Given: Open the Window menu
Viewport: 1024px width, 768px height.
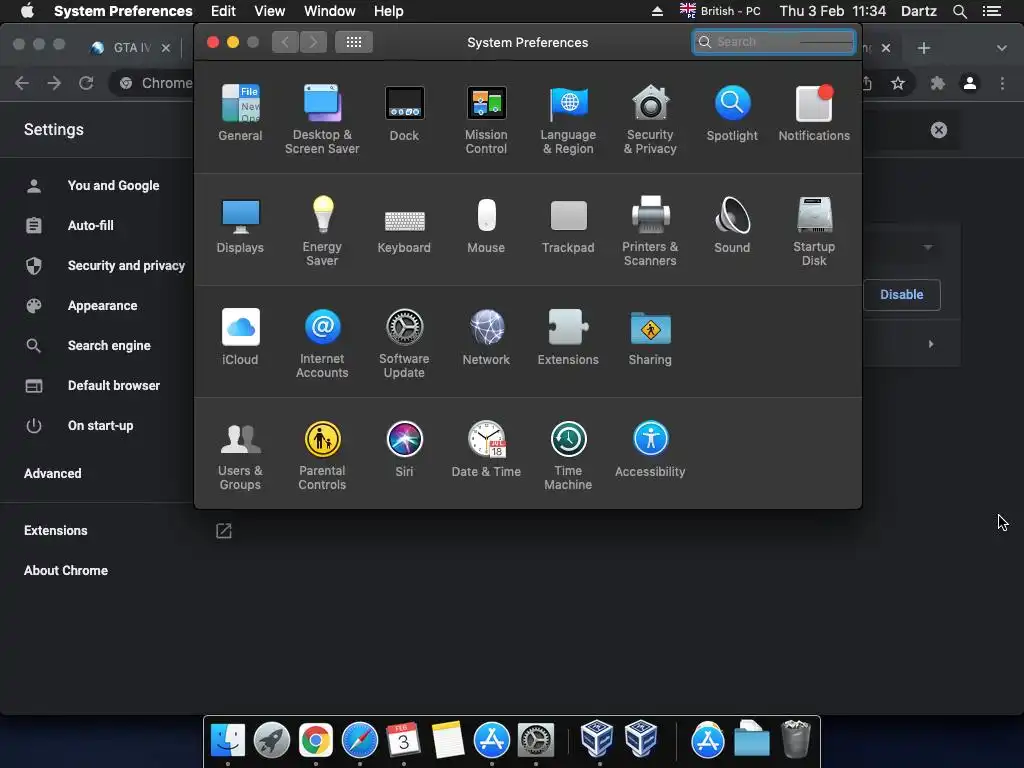Looking at the screenshot, I should 330,11.
